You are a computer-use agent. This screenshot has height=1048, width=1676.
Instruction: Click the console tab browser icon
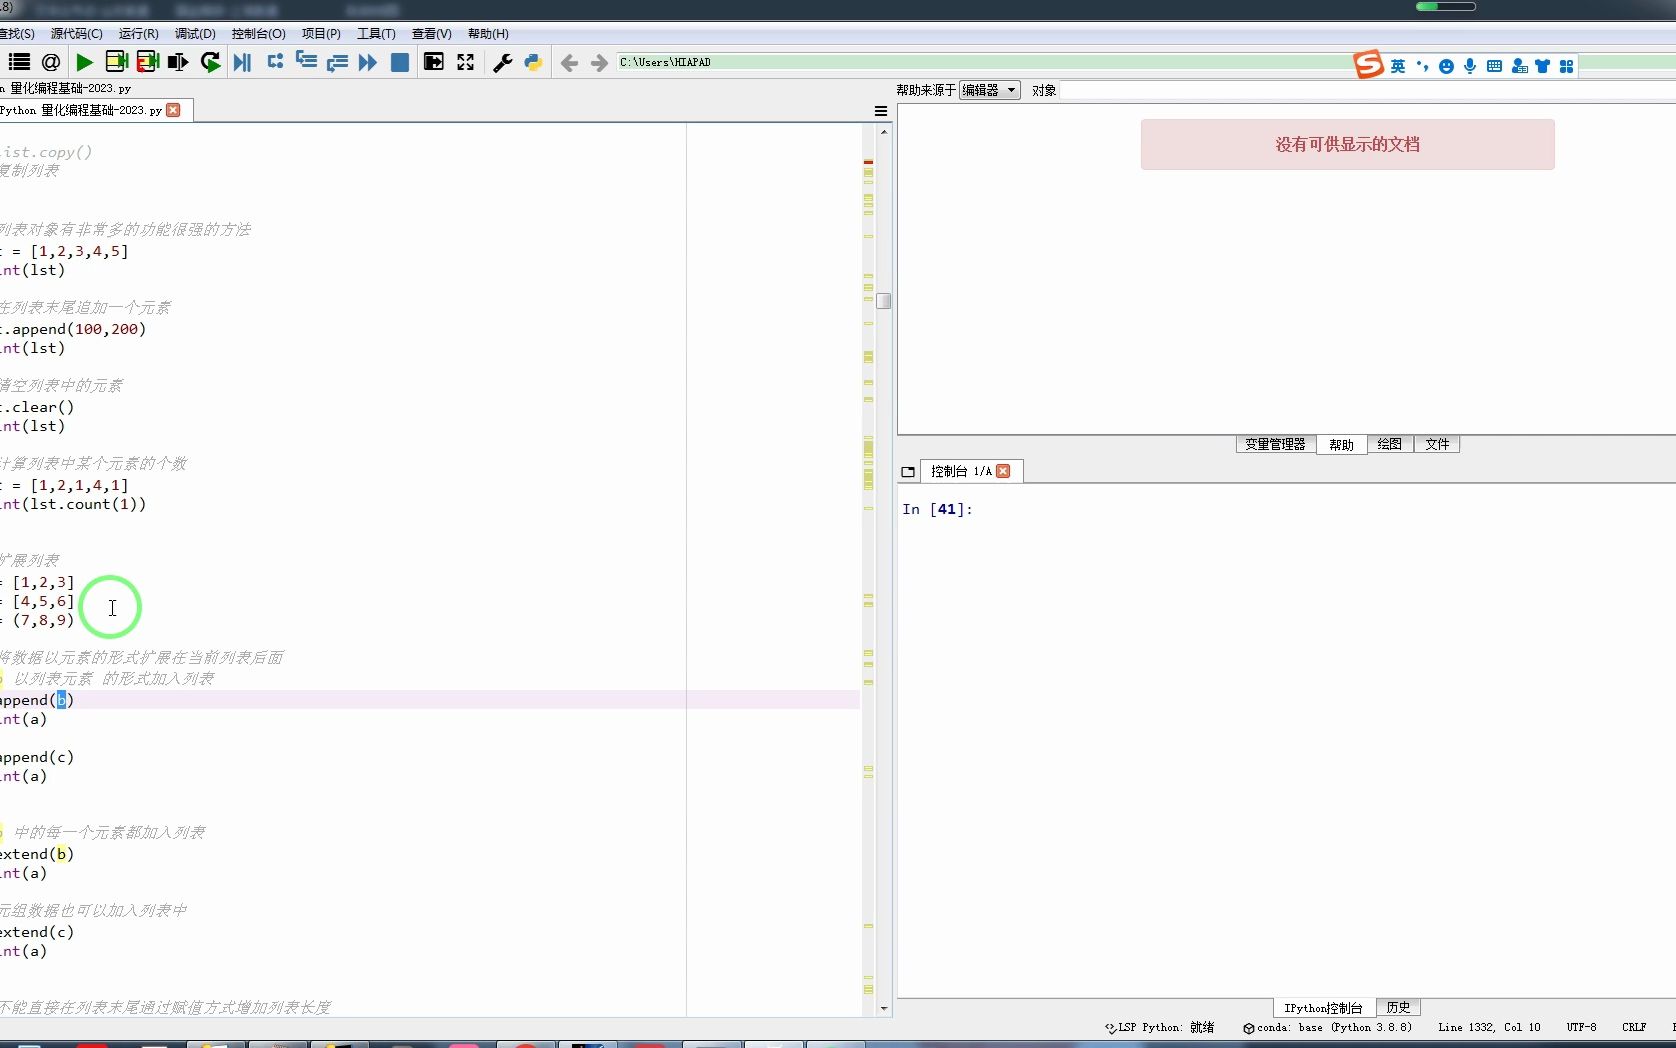point(908,472)
